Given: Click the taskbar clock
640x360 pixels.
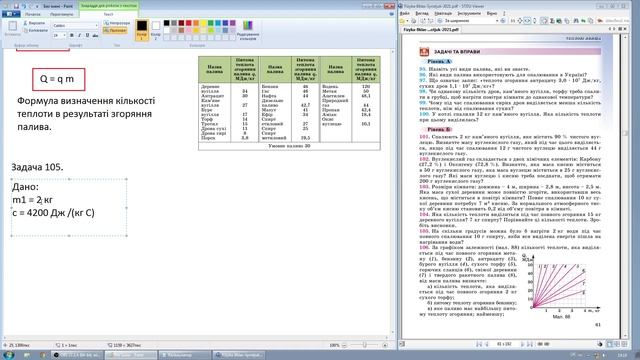Looking at the screenshot, I should (622, 355).
